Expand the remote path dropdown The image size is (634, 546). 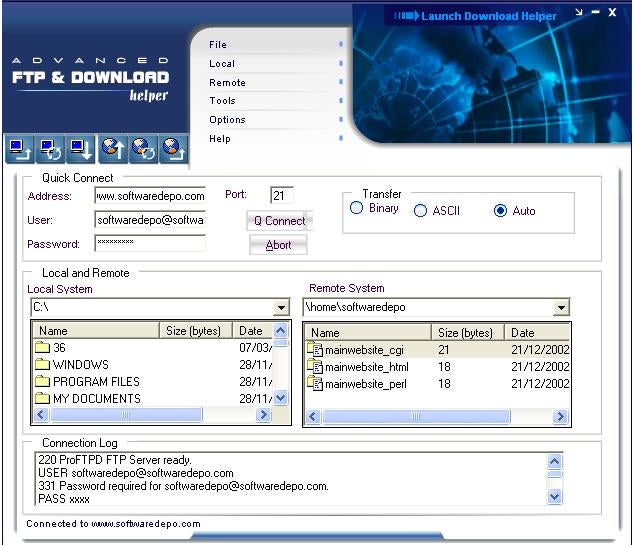[x=561, y=308]
